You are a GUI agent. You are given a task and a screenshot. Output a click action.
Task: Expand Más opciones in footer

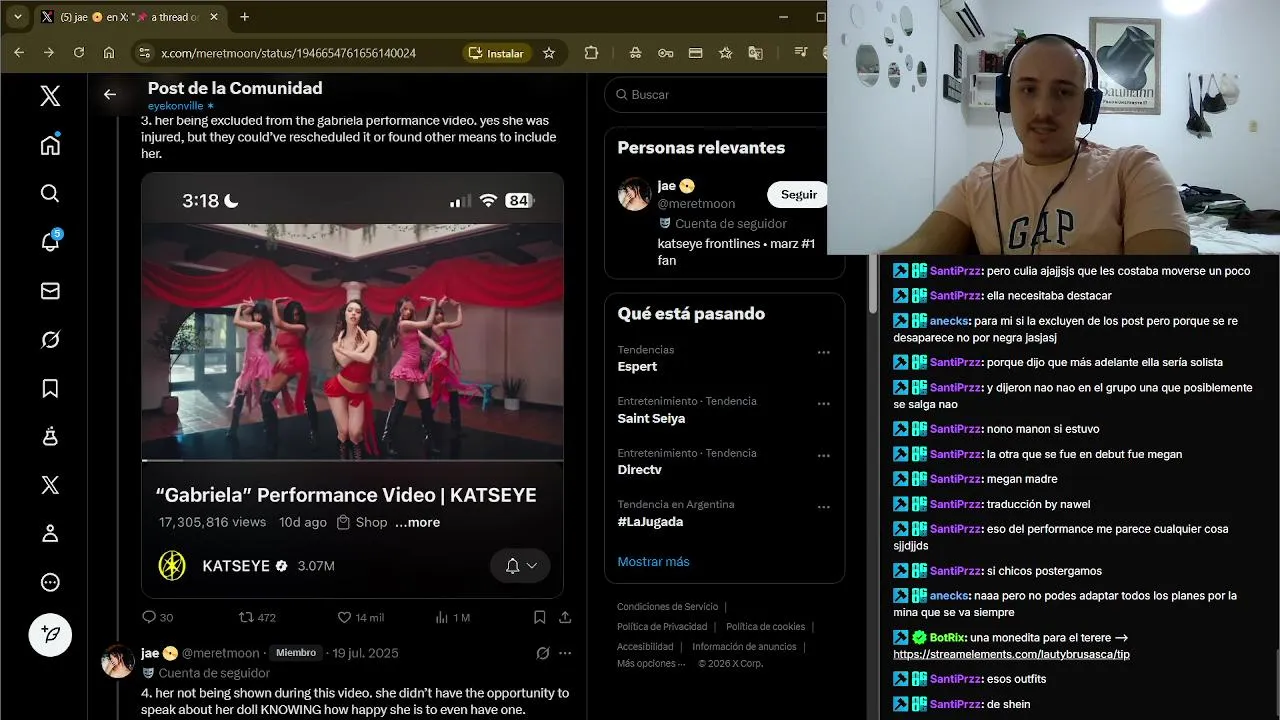[651, 663]
